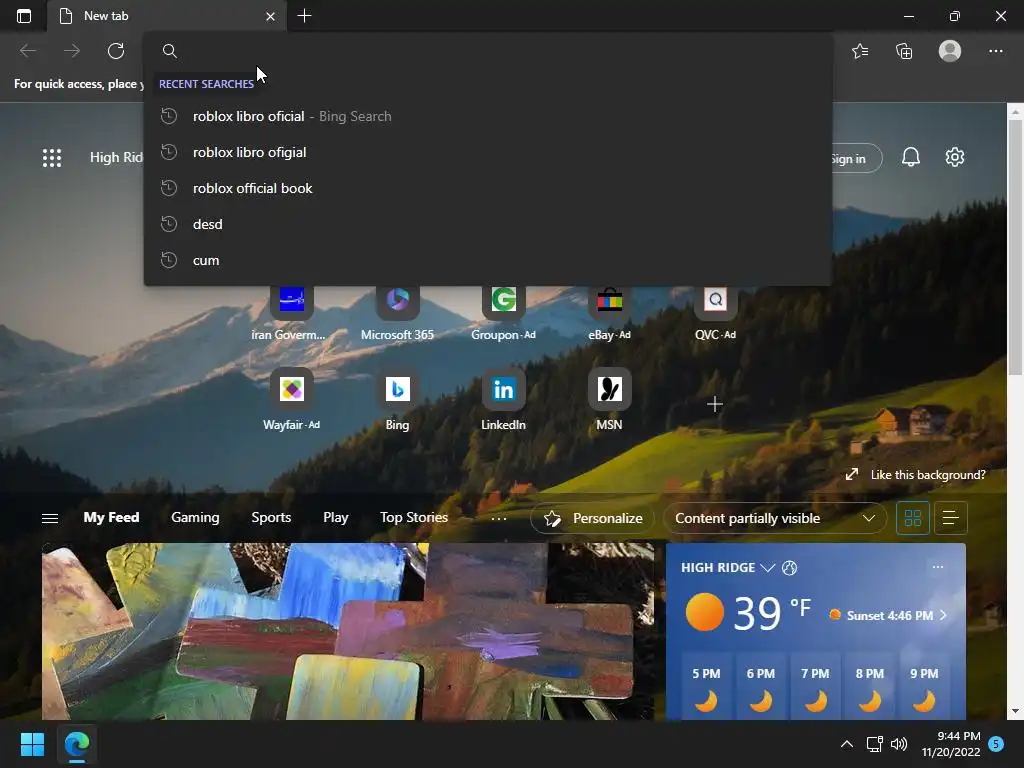The image size is (1024, 768).
Task: Select recent search roblox official book
Action: [487, 188]
